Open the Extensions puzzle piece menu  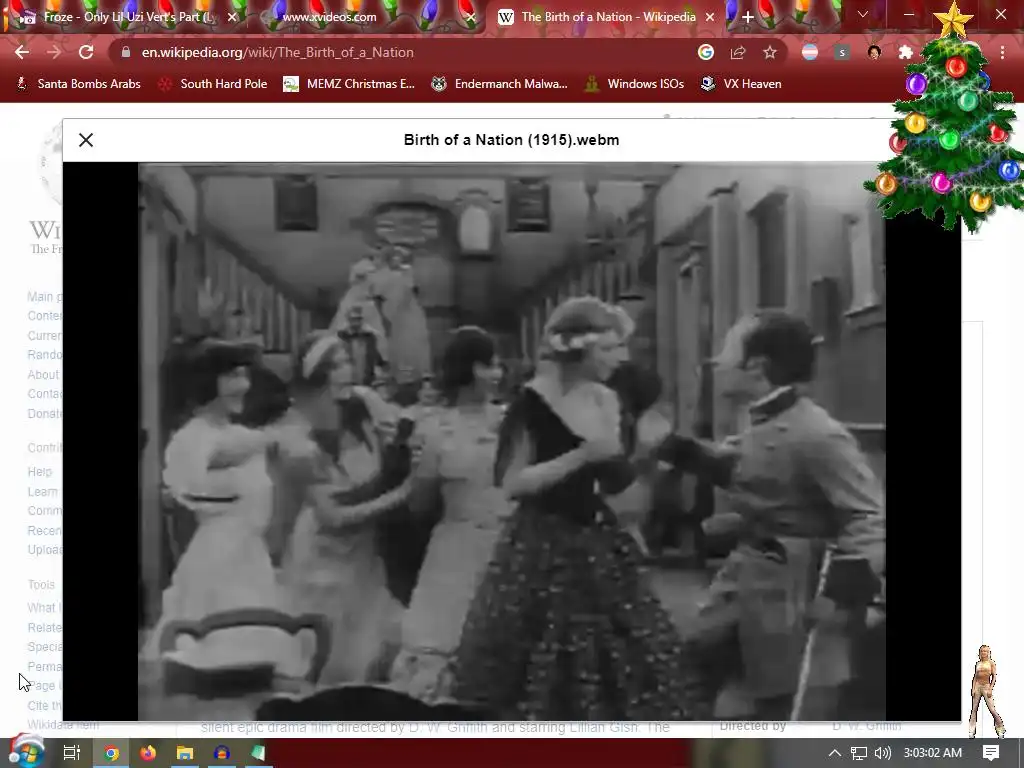point(906,52)
